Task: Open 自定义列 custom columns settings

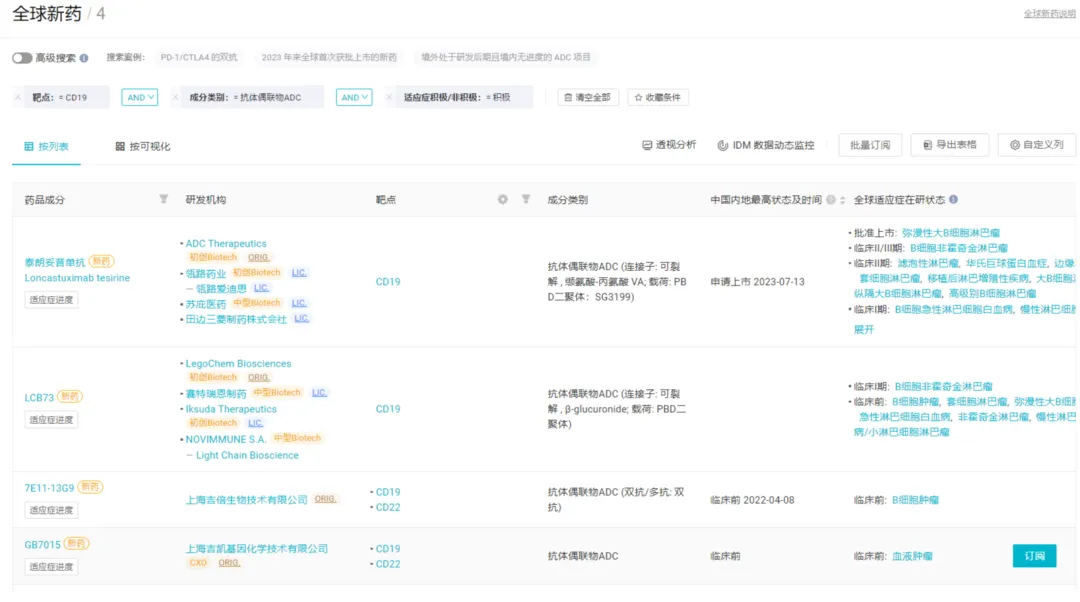Action: click(1036, 145)
